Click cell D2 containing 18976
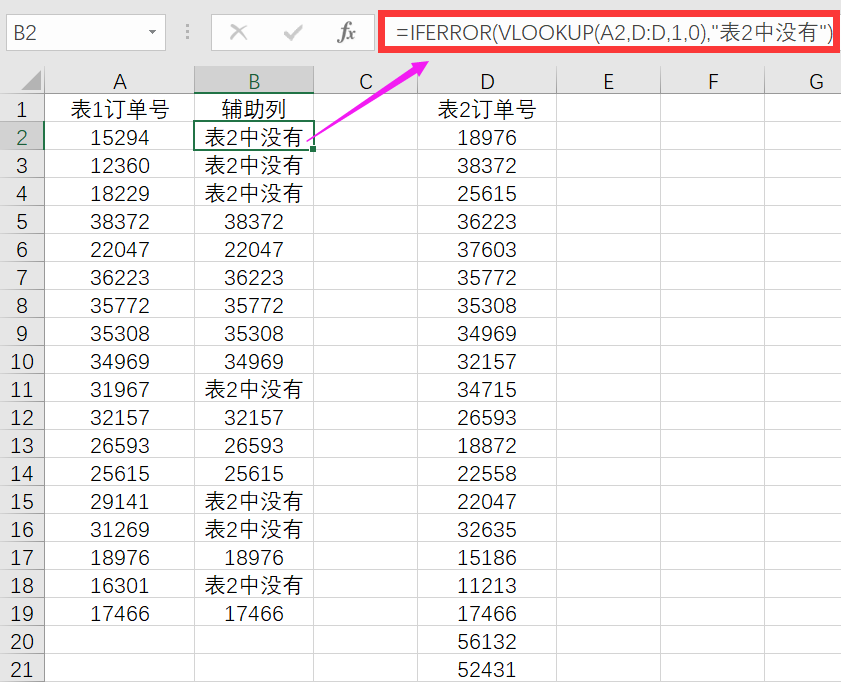 click(x=487, y=137)
